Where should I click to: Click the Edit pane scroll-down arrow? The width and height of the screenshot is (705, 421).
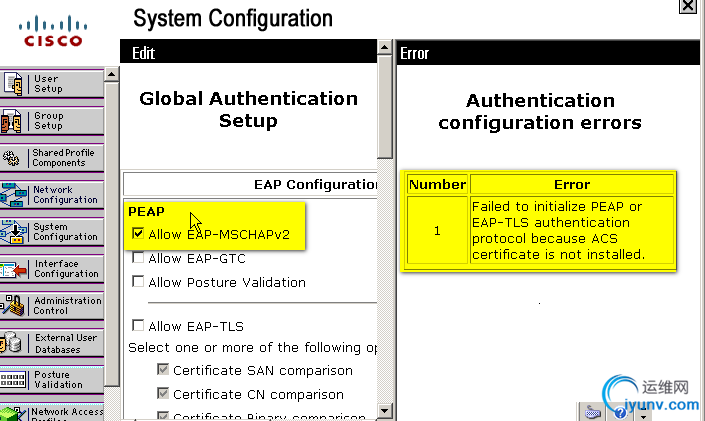click(384, 411)
